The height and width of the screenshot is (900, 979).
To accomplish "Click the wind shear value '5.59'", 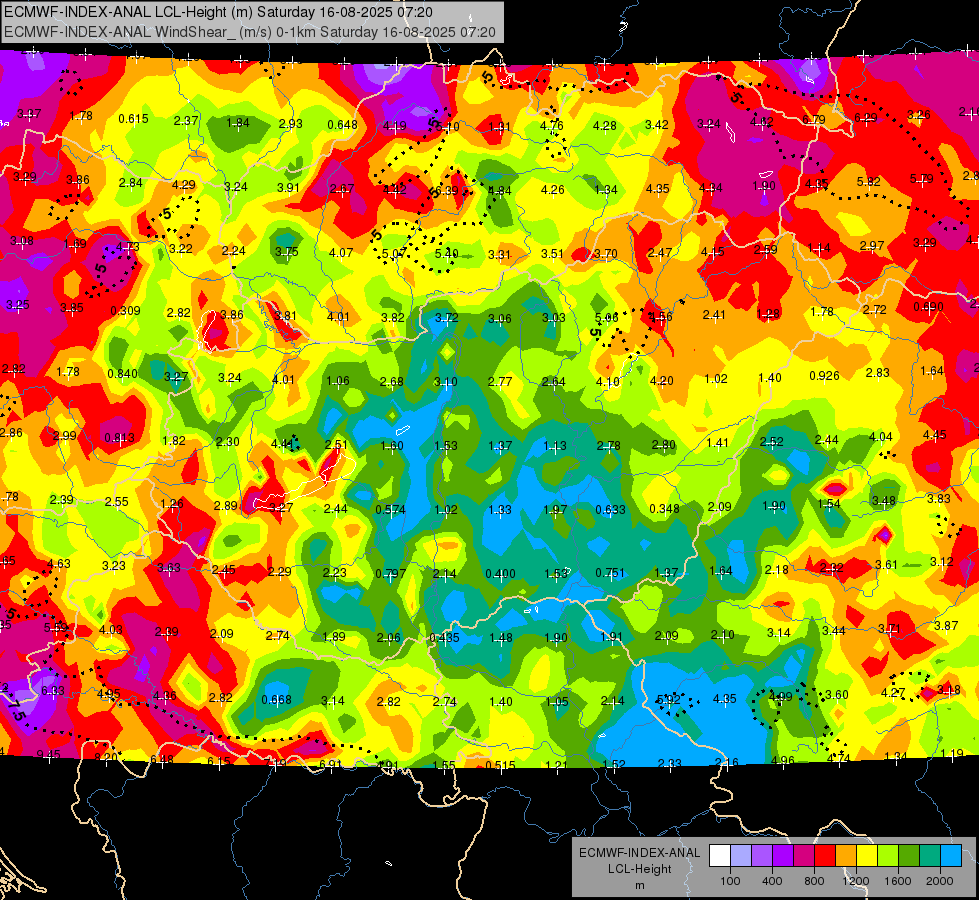I will click(x=56, y=627).
